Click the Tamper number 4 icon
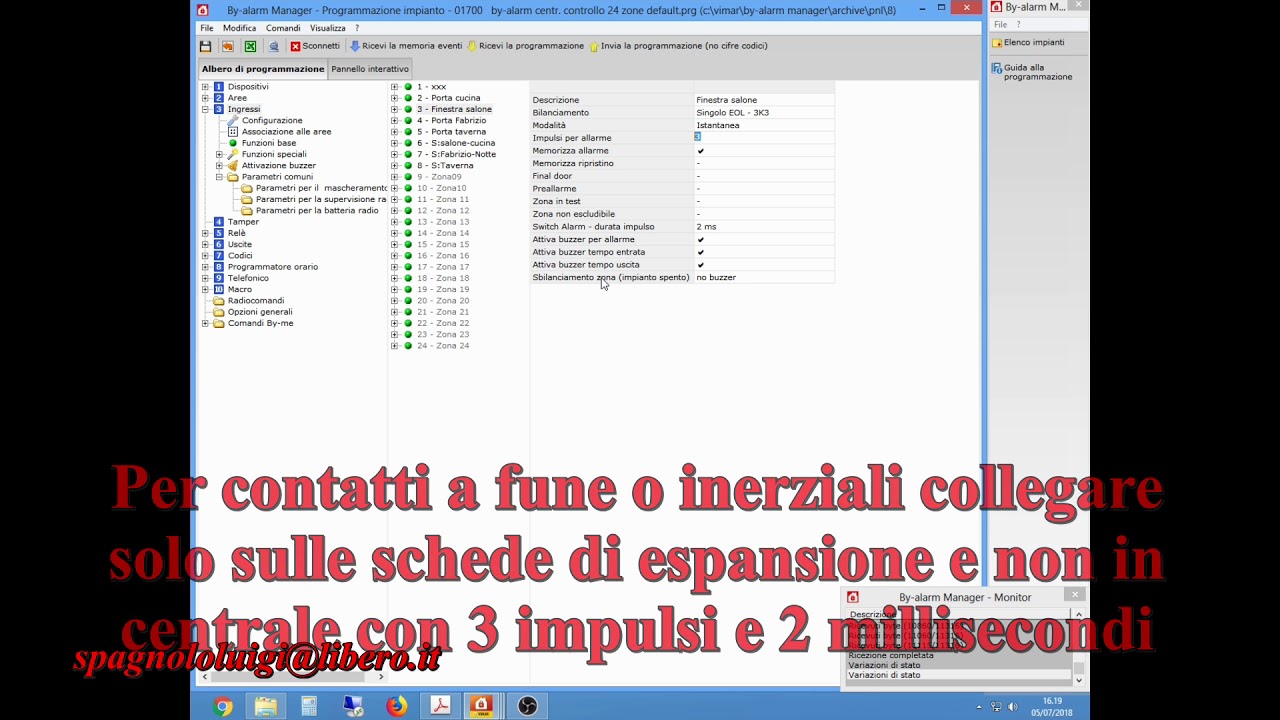The width and height of the screenshot is (1280, 720). [x=219, y=222]
